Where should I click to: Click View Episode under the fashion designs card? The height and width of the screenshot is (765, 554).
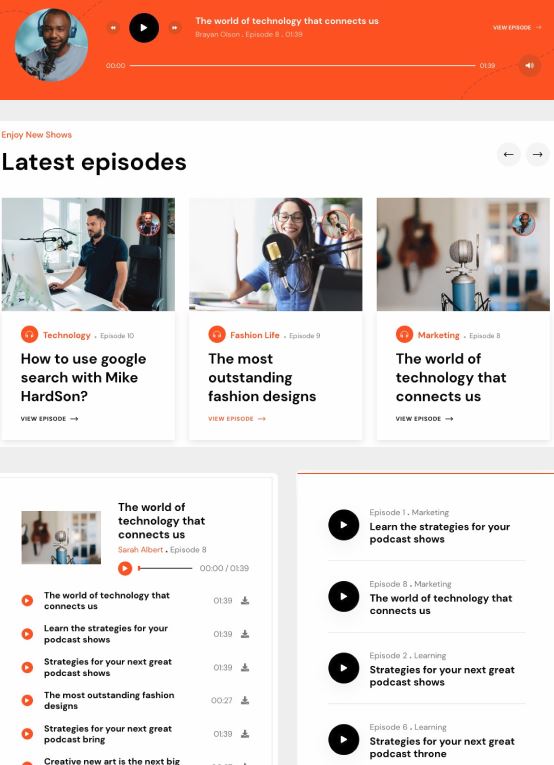[237, 419]
